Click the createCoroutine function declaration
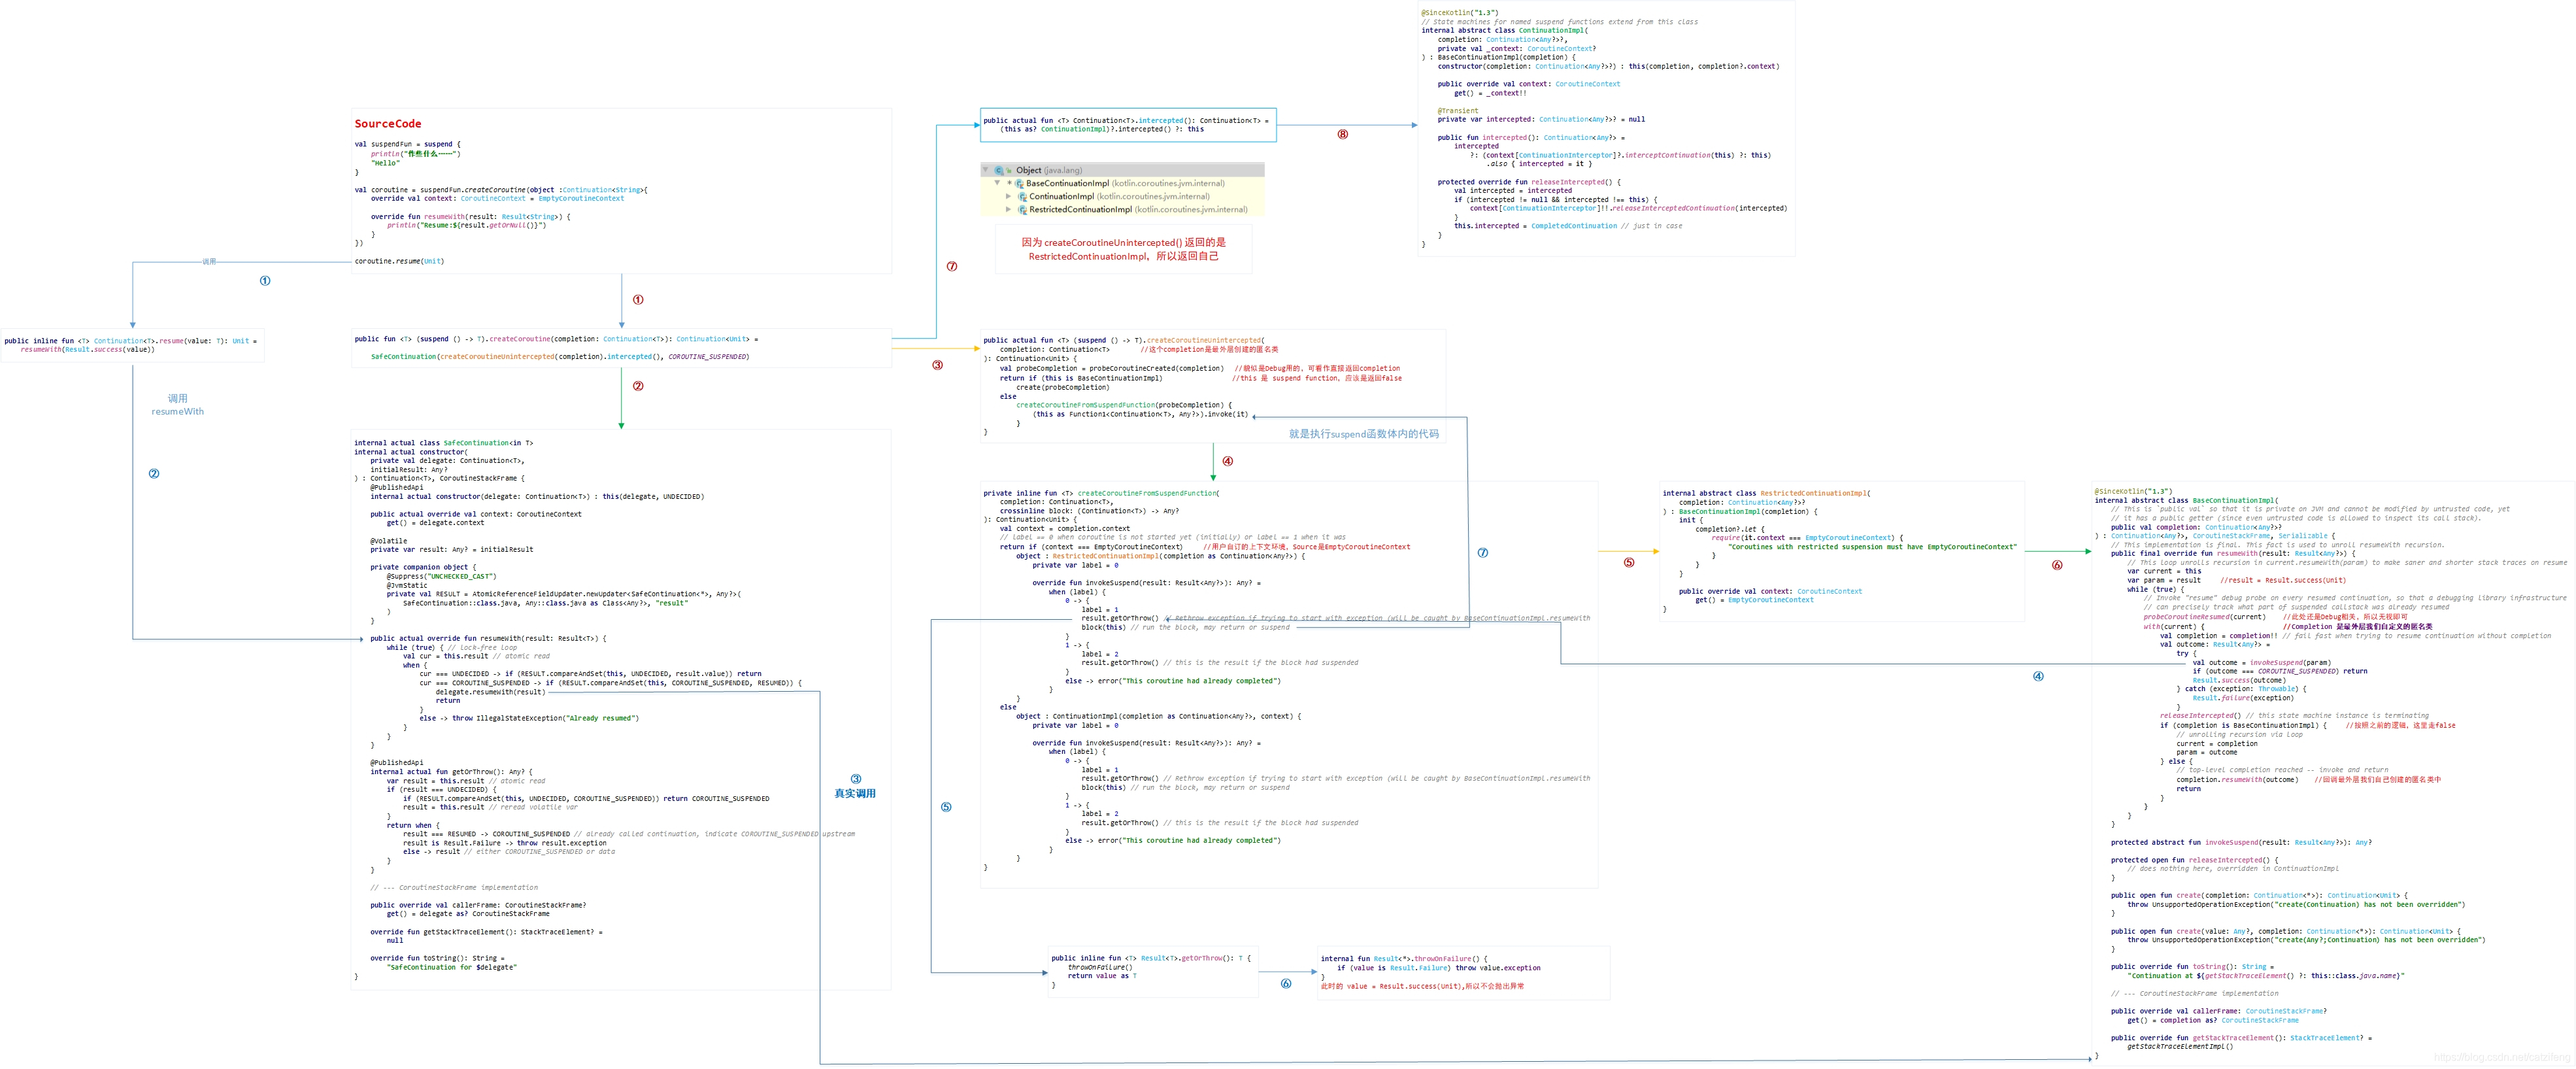 [x=556, y=339]
